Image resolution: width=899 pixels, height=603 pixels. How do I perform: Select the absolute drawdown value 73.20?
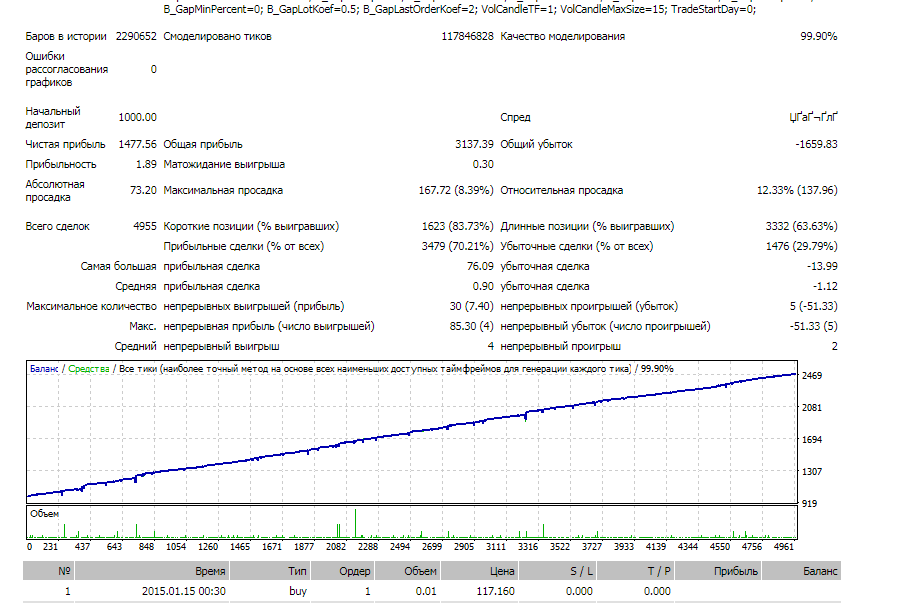143,190
